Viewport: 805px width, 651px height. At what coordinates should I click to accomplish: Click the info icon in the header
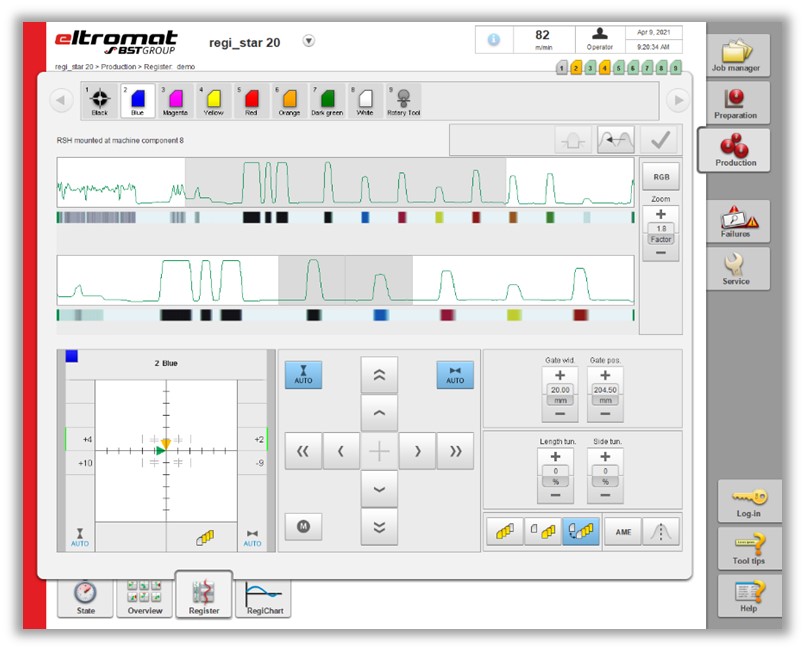point(493,40)
